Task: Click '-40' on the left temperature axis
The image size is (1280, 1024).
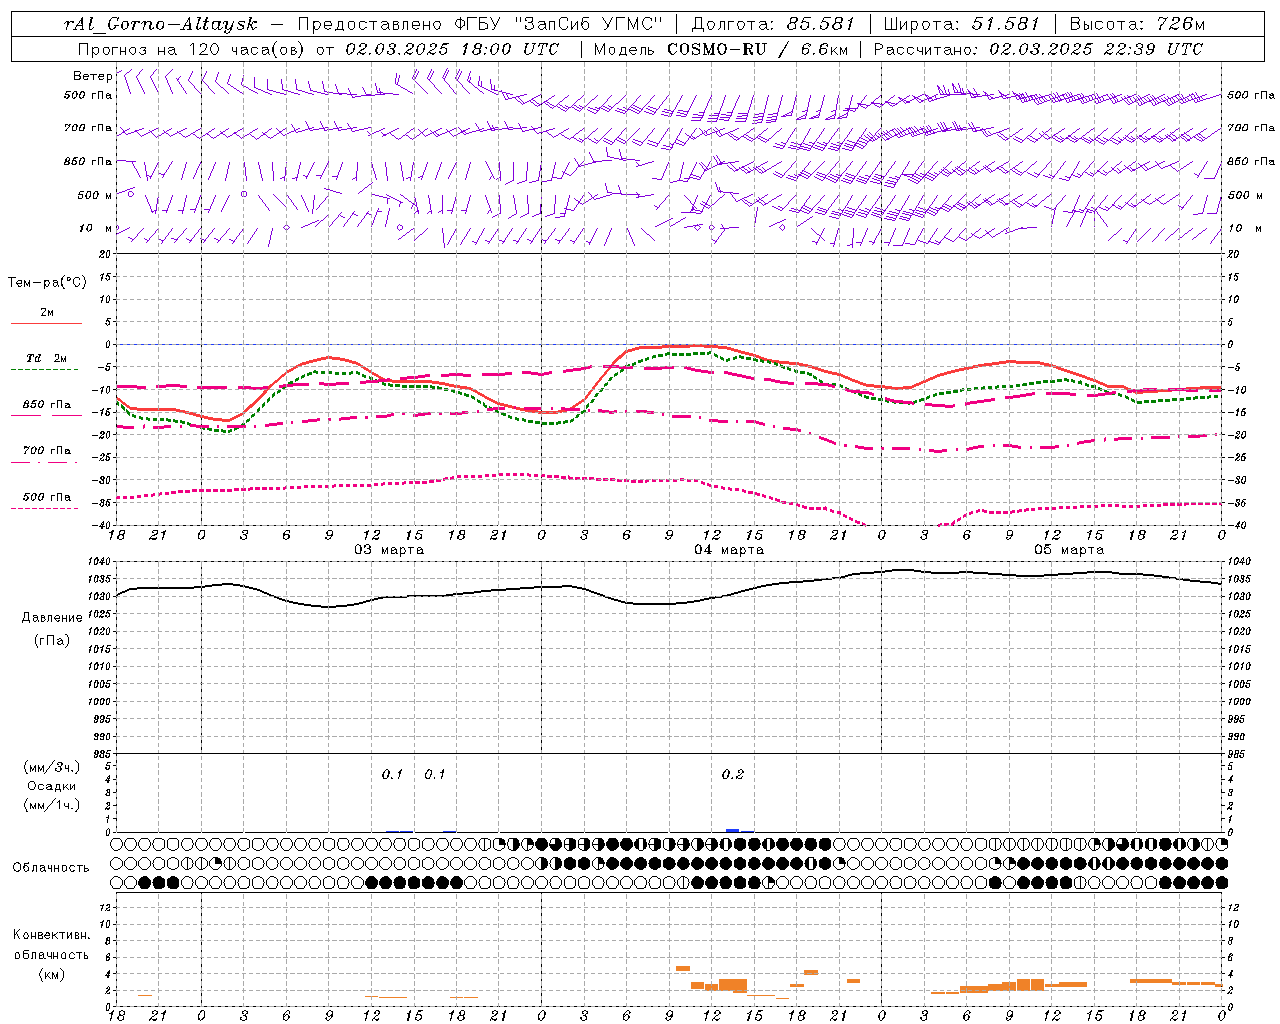Action: click(x=103, y=525)
